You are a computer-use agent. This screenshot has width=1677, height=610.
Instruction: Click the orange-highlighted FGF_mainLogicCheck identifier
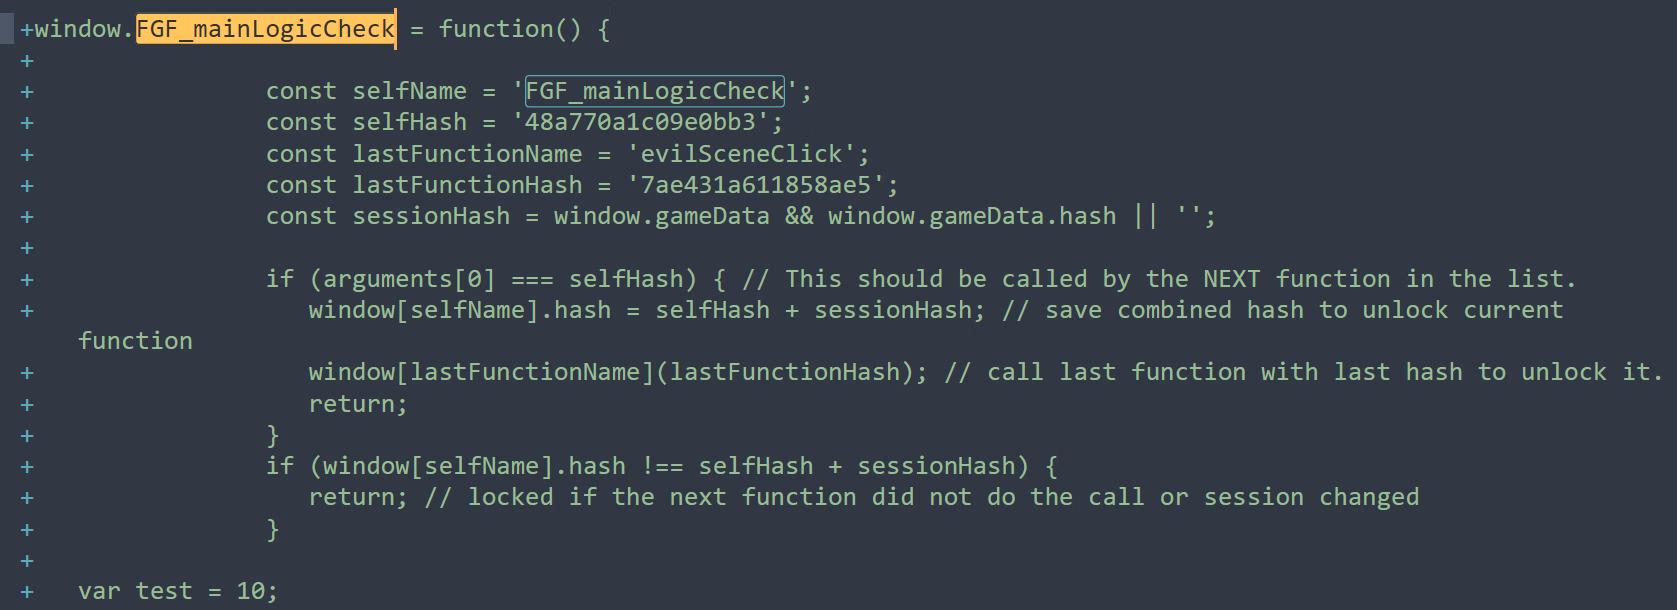click(265, 29)
